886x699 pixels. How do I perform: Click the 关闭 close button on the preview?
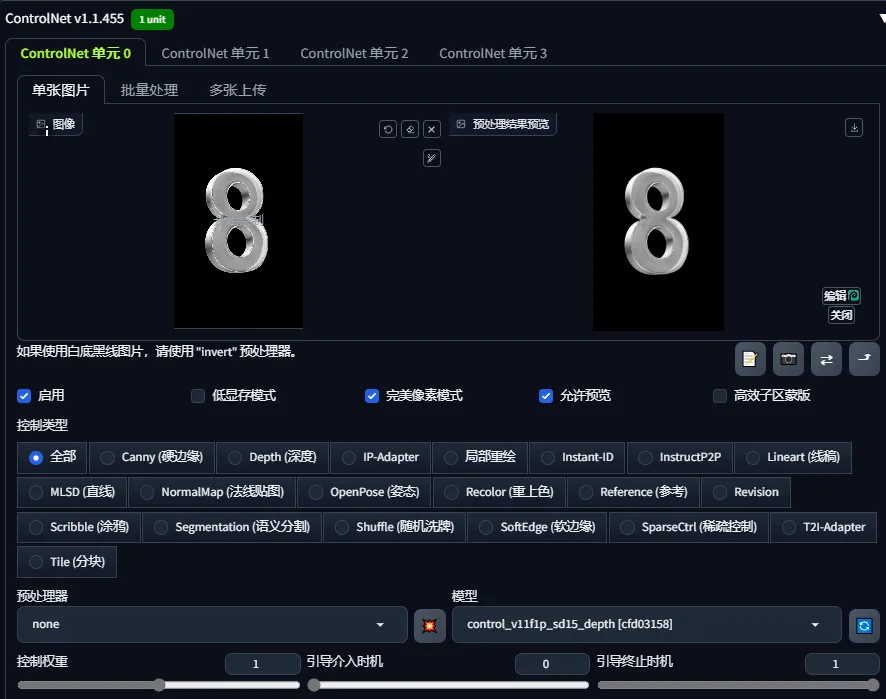pyautogui.click(x=841, y=315)
